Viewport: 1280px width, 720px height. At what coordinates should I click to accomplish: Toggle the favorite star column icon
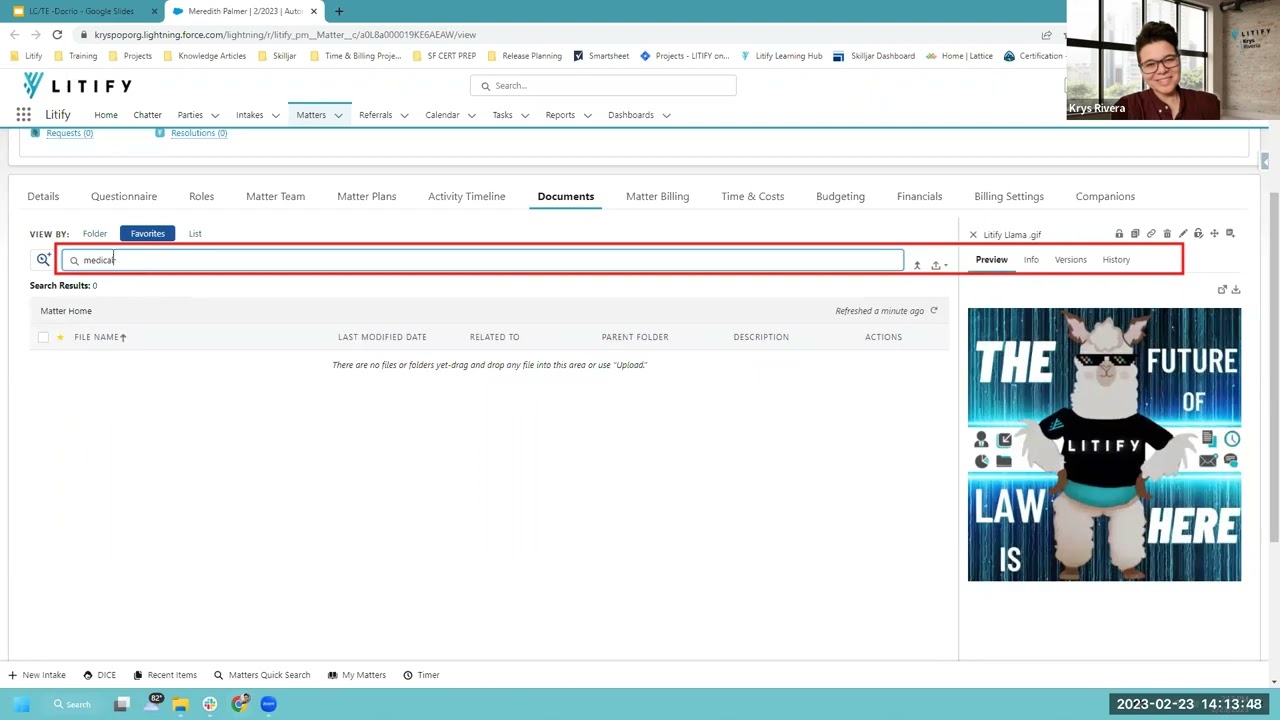[x=60, y=338]
